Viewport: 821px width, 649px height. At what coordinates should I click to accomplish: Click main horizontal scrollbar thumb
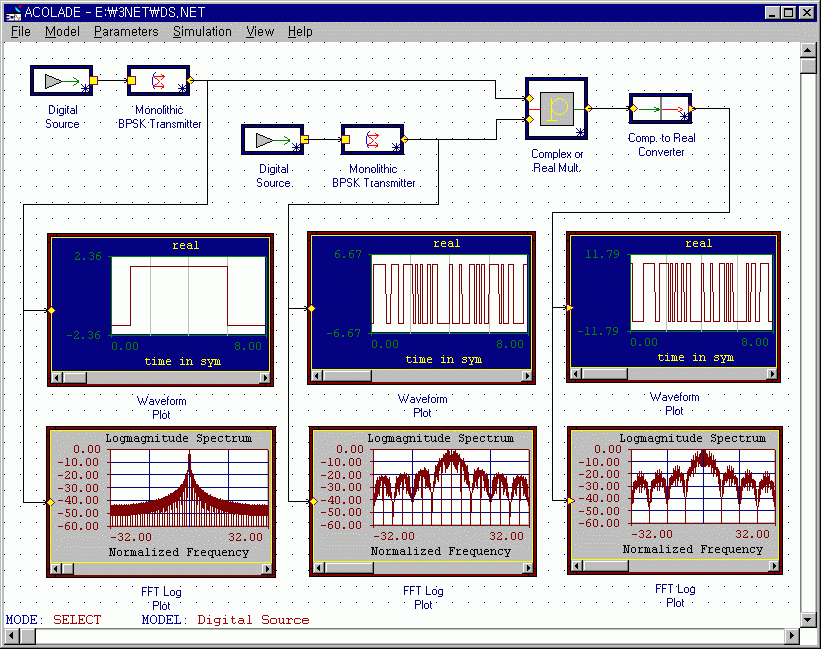(x=27, y=636)
